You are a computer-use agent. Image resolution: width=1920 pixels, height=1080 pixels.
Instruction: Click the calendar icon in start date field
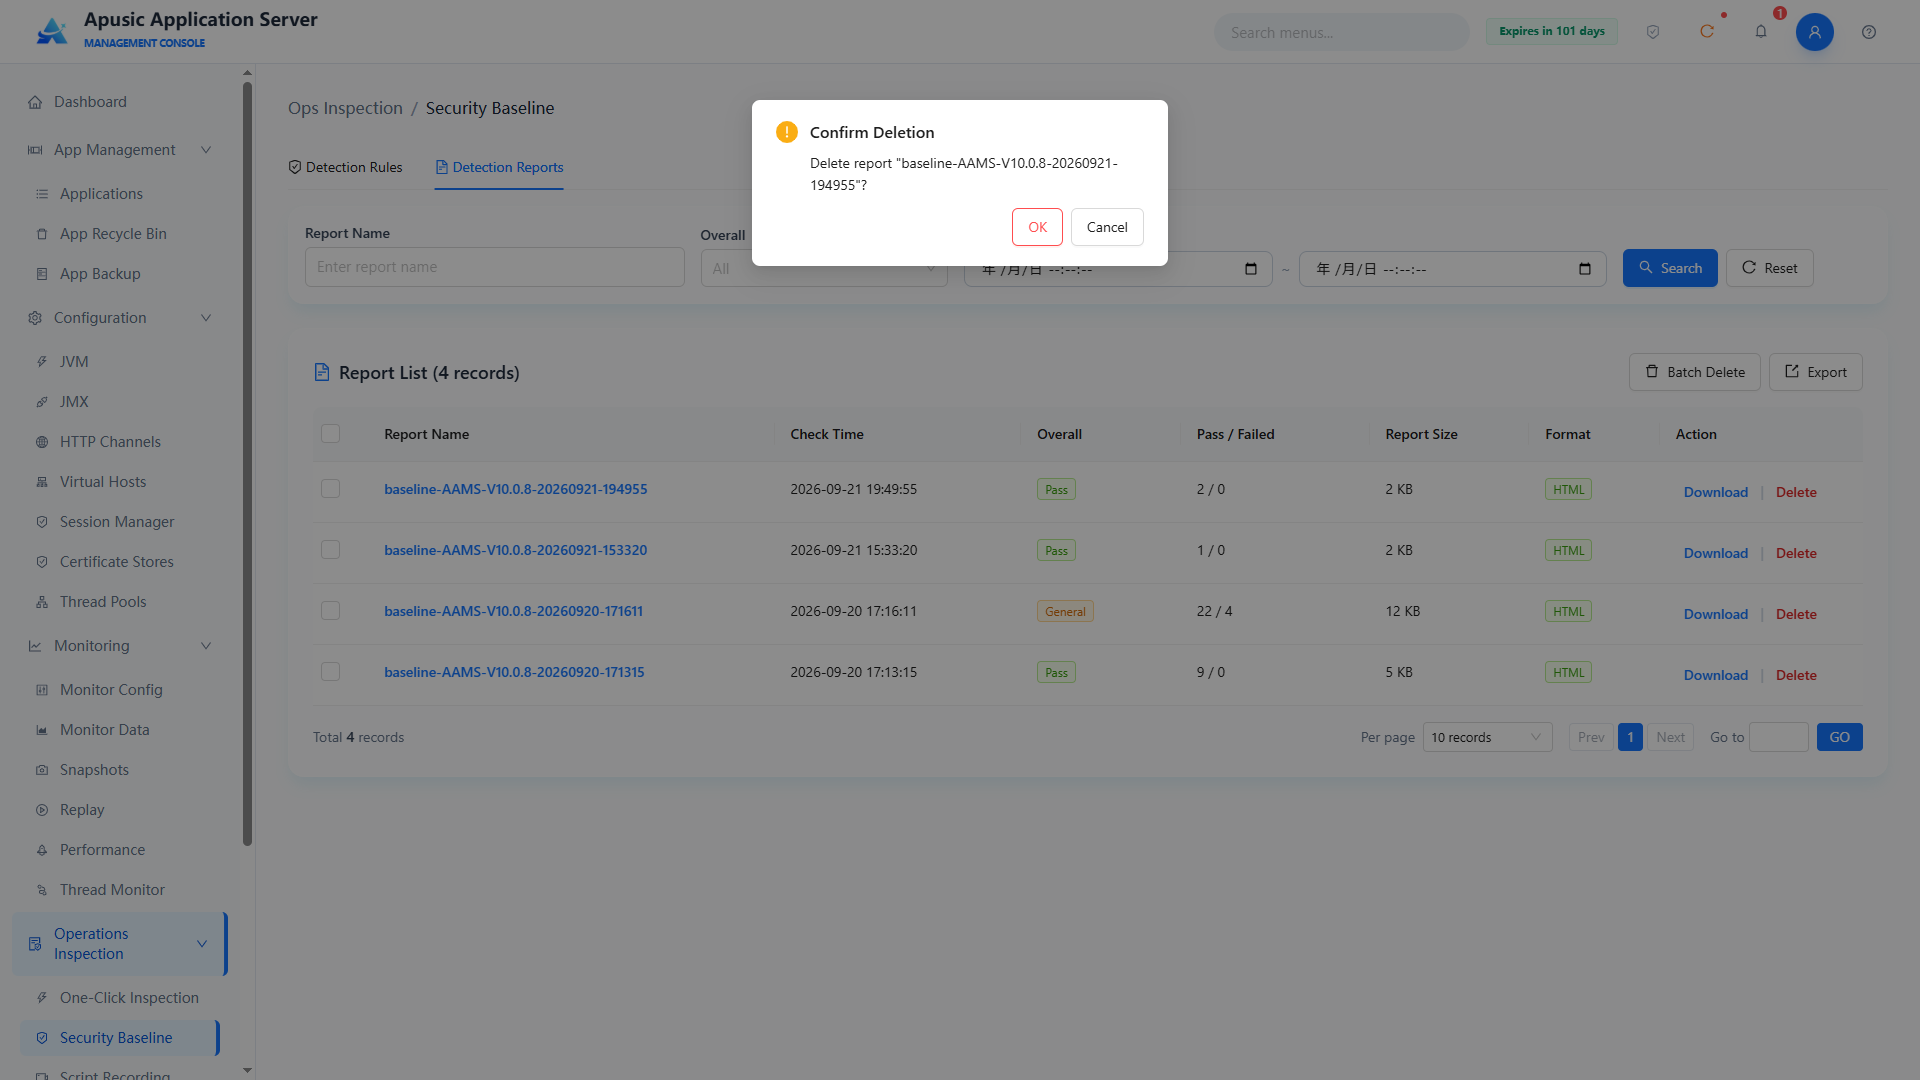(x=1251, y=269)
